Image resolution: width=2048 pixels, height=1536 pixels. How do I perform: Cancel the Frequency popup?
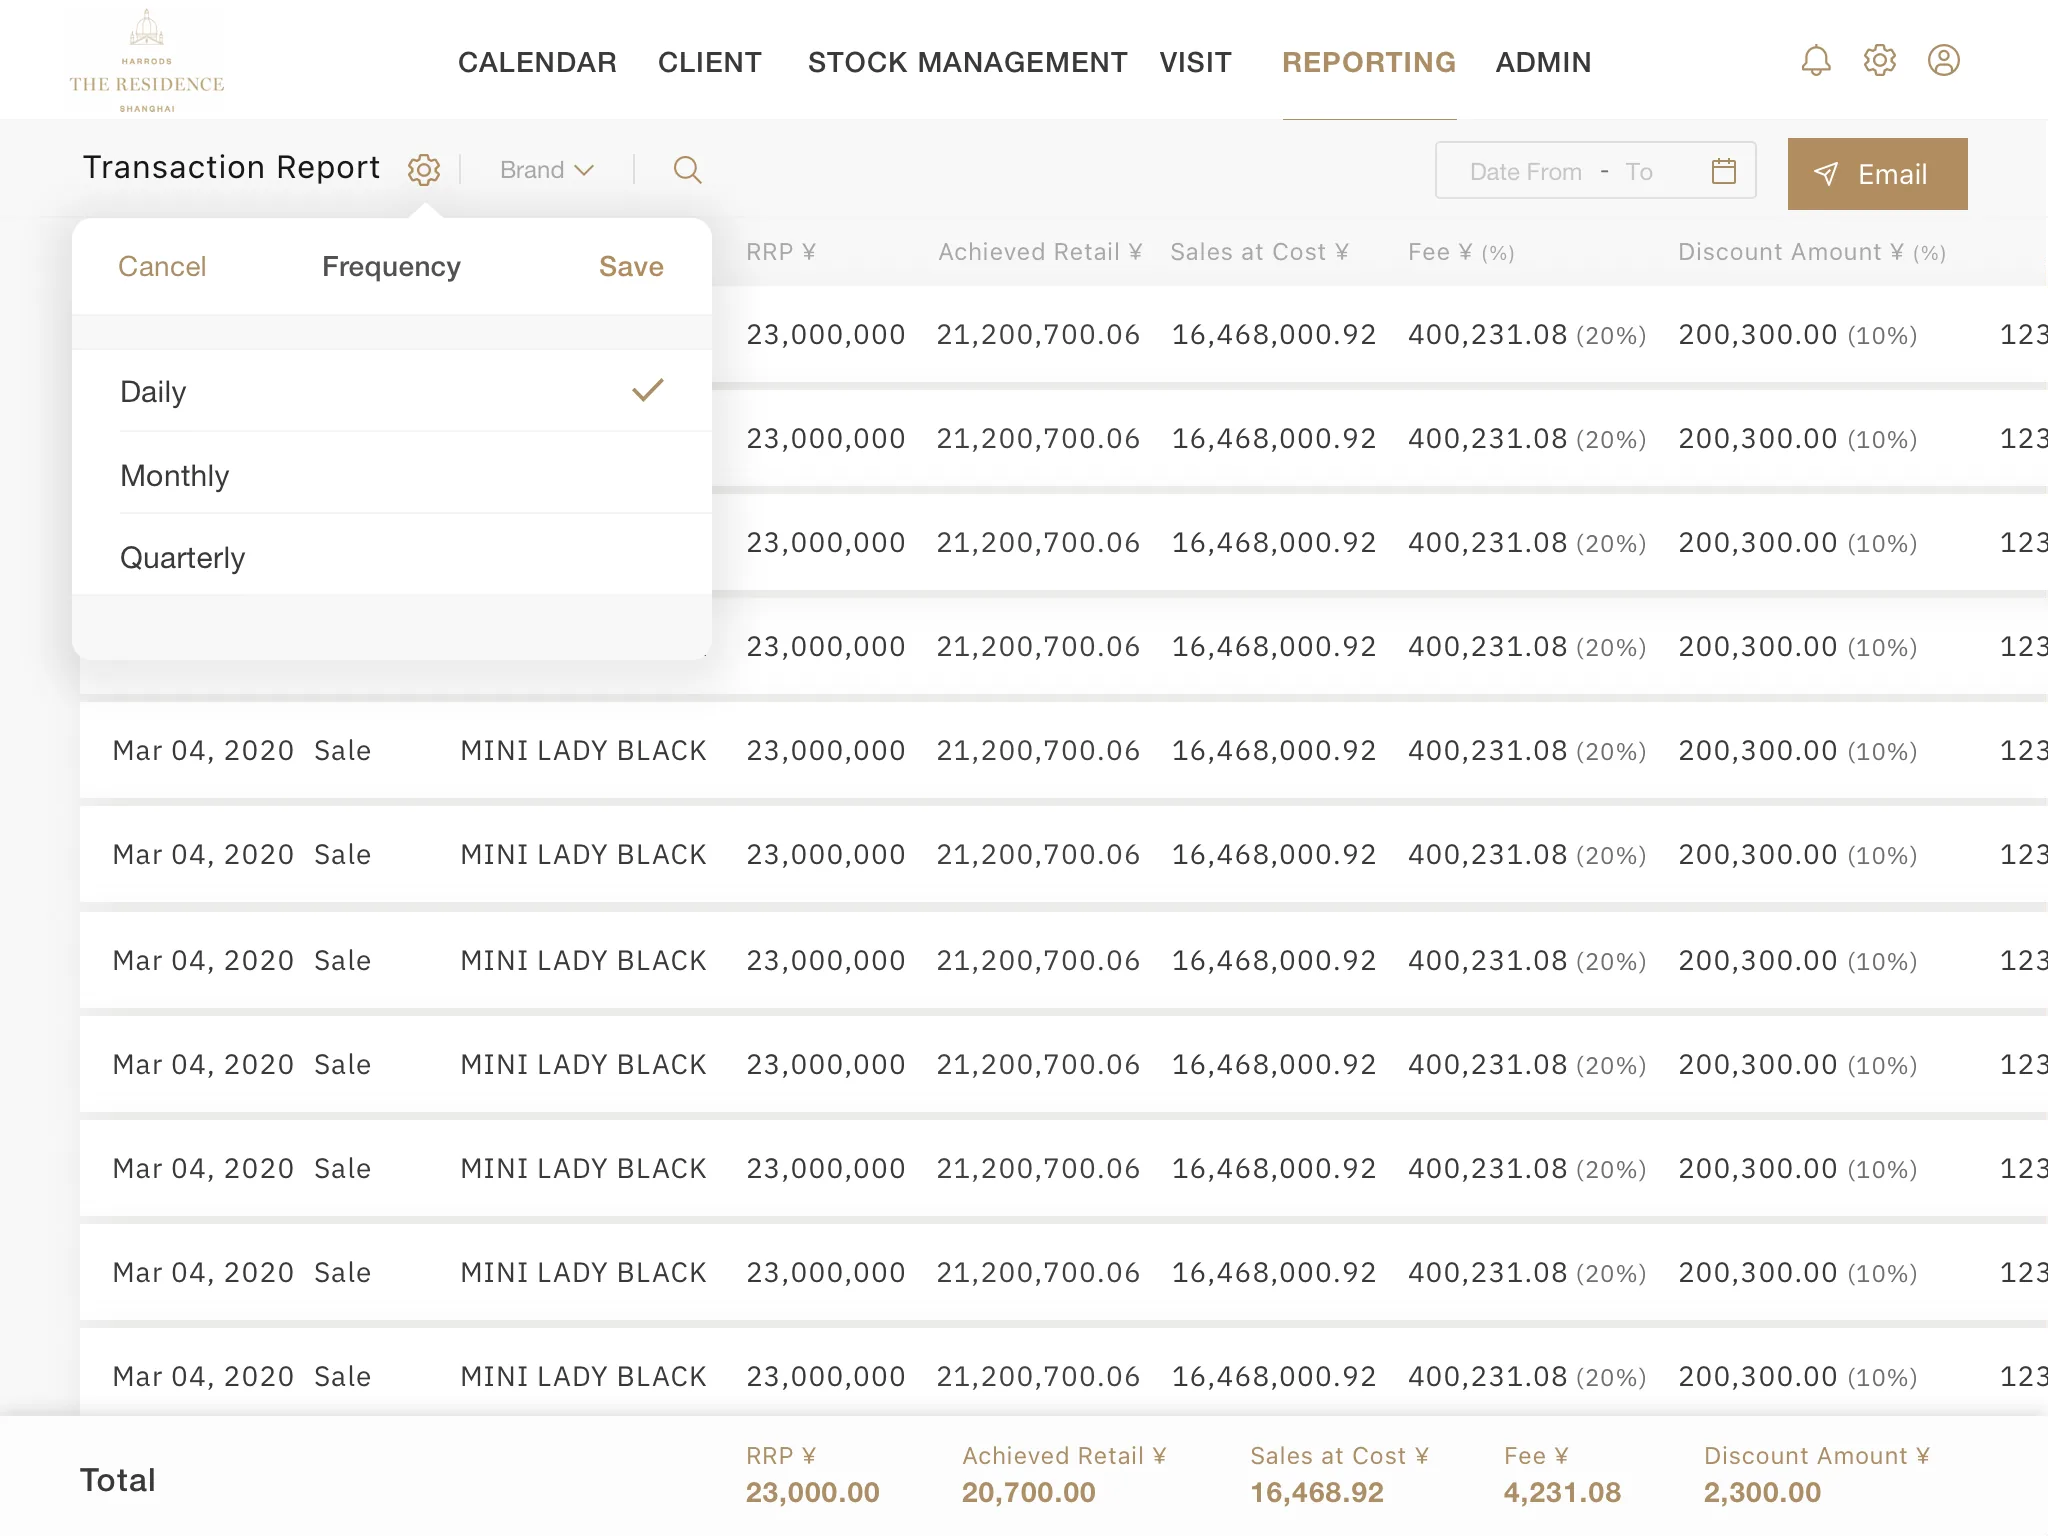(x=162, y=266)
